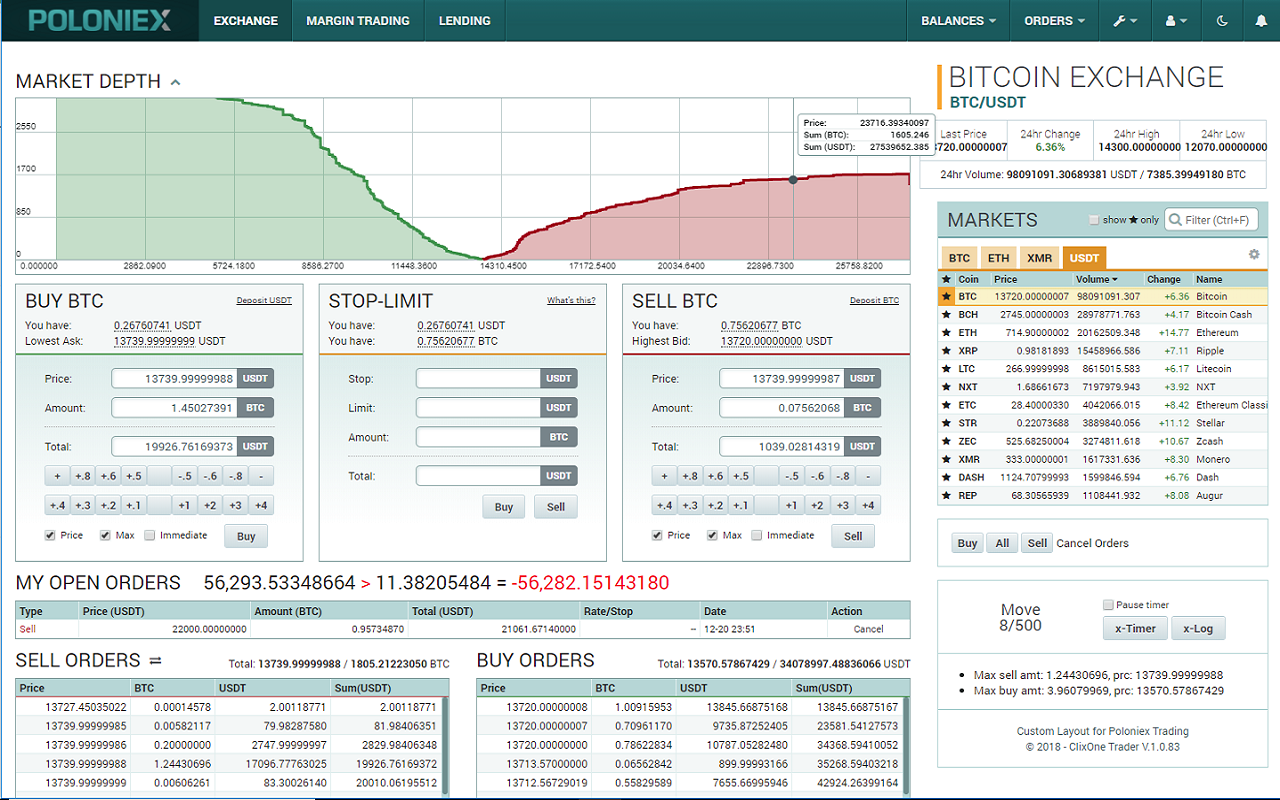1280x800 pixels.
Task: Toggle star for STR market row
Action: [x=946, y=423]
